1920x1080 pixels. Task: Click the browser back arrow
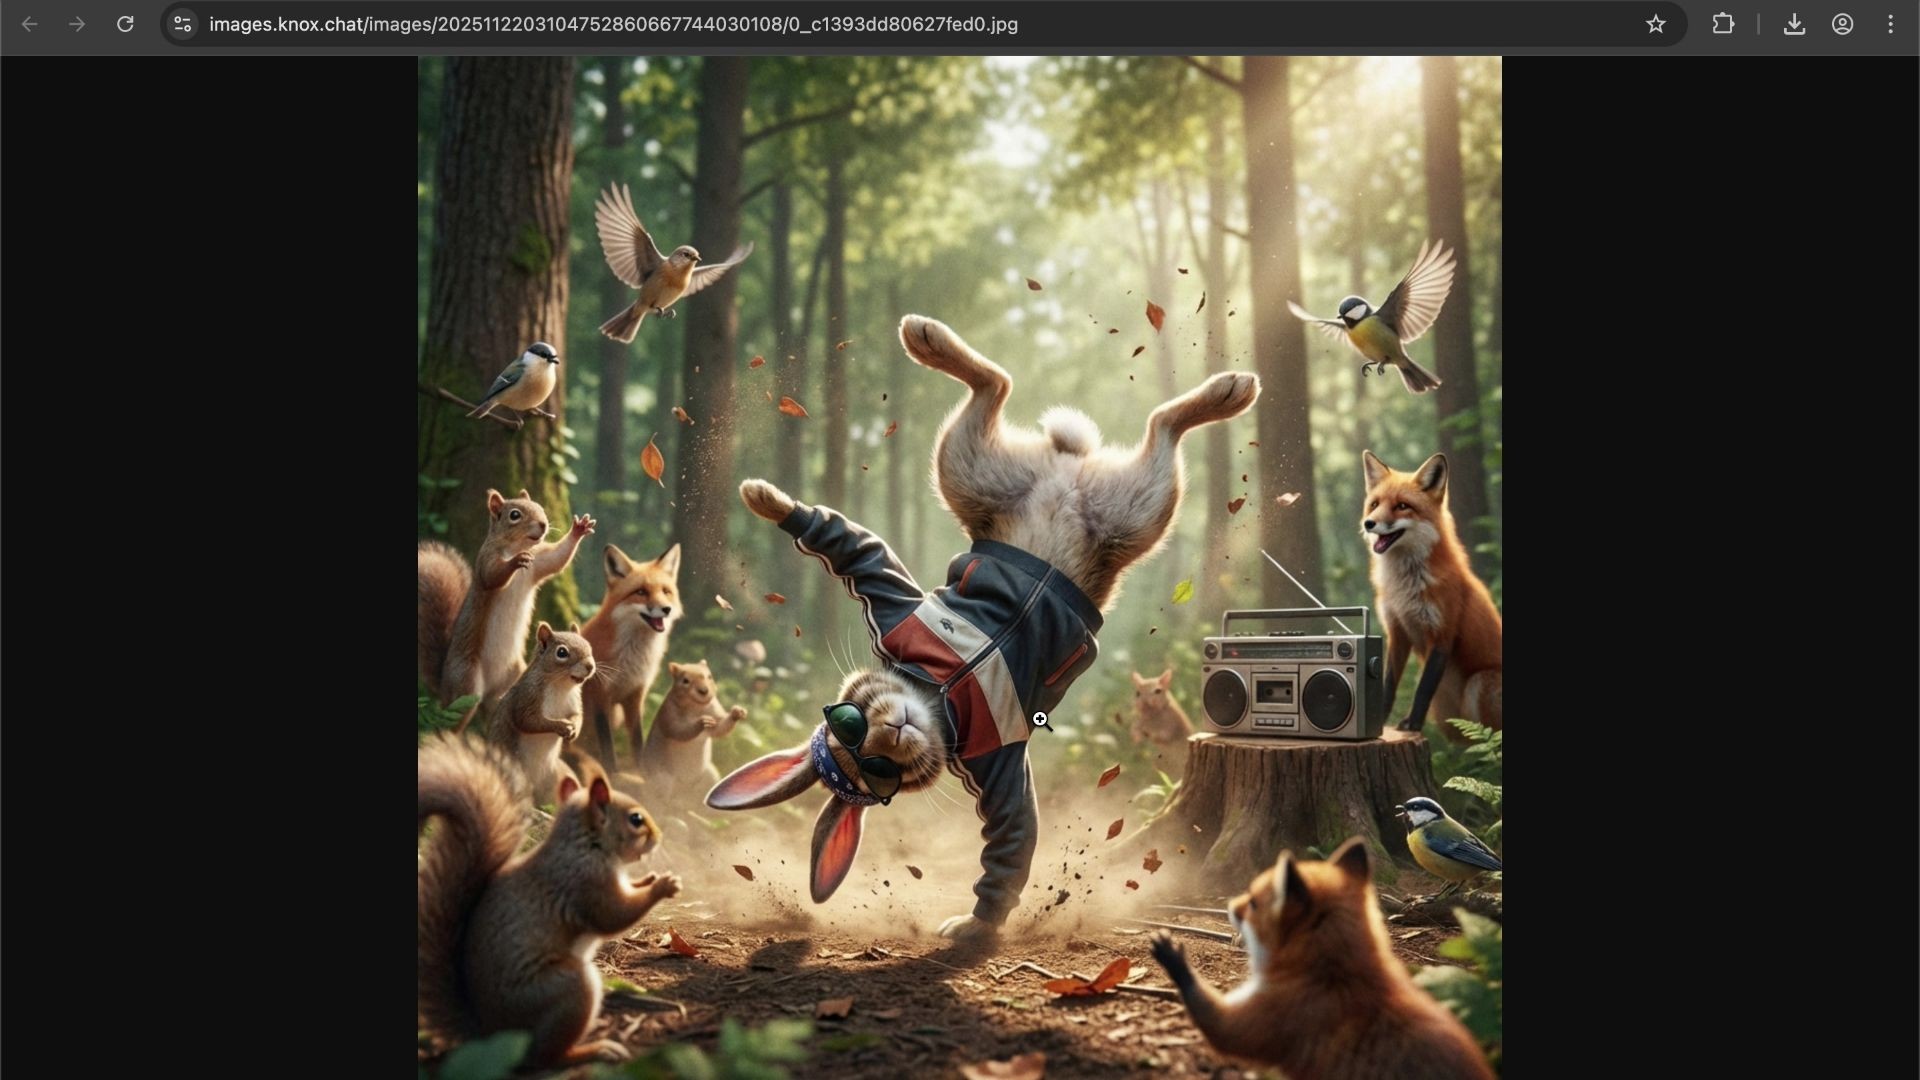click(x=30, y=24)
